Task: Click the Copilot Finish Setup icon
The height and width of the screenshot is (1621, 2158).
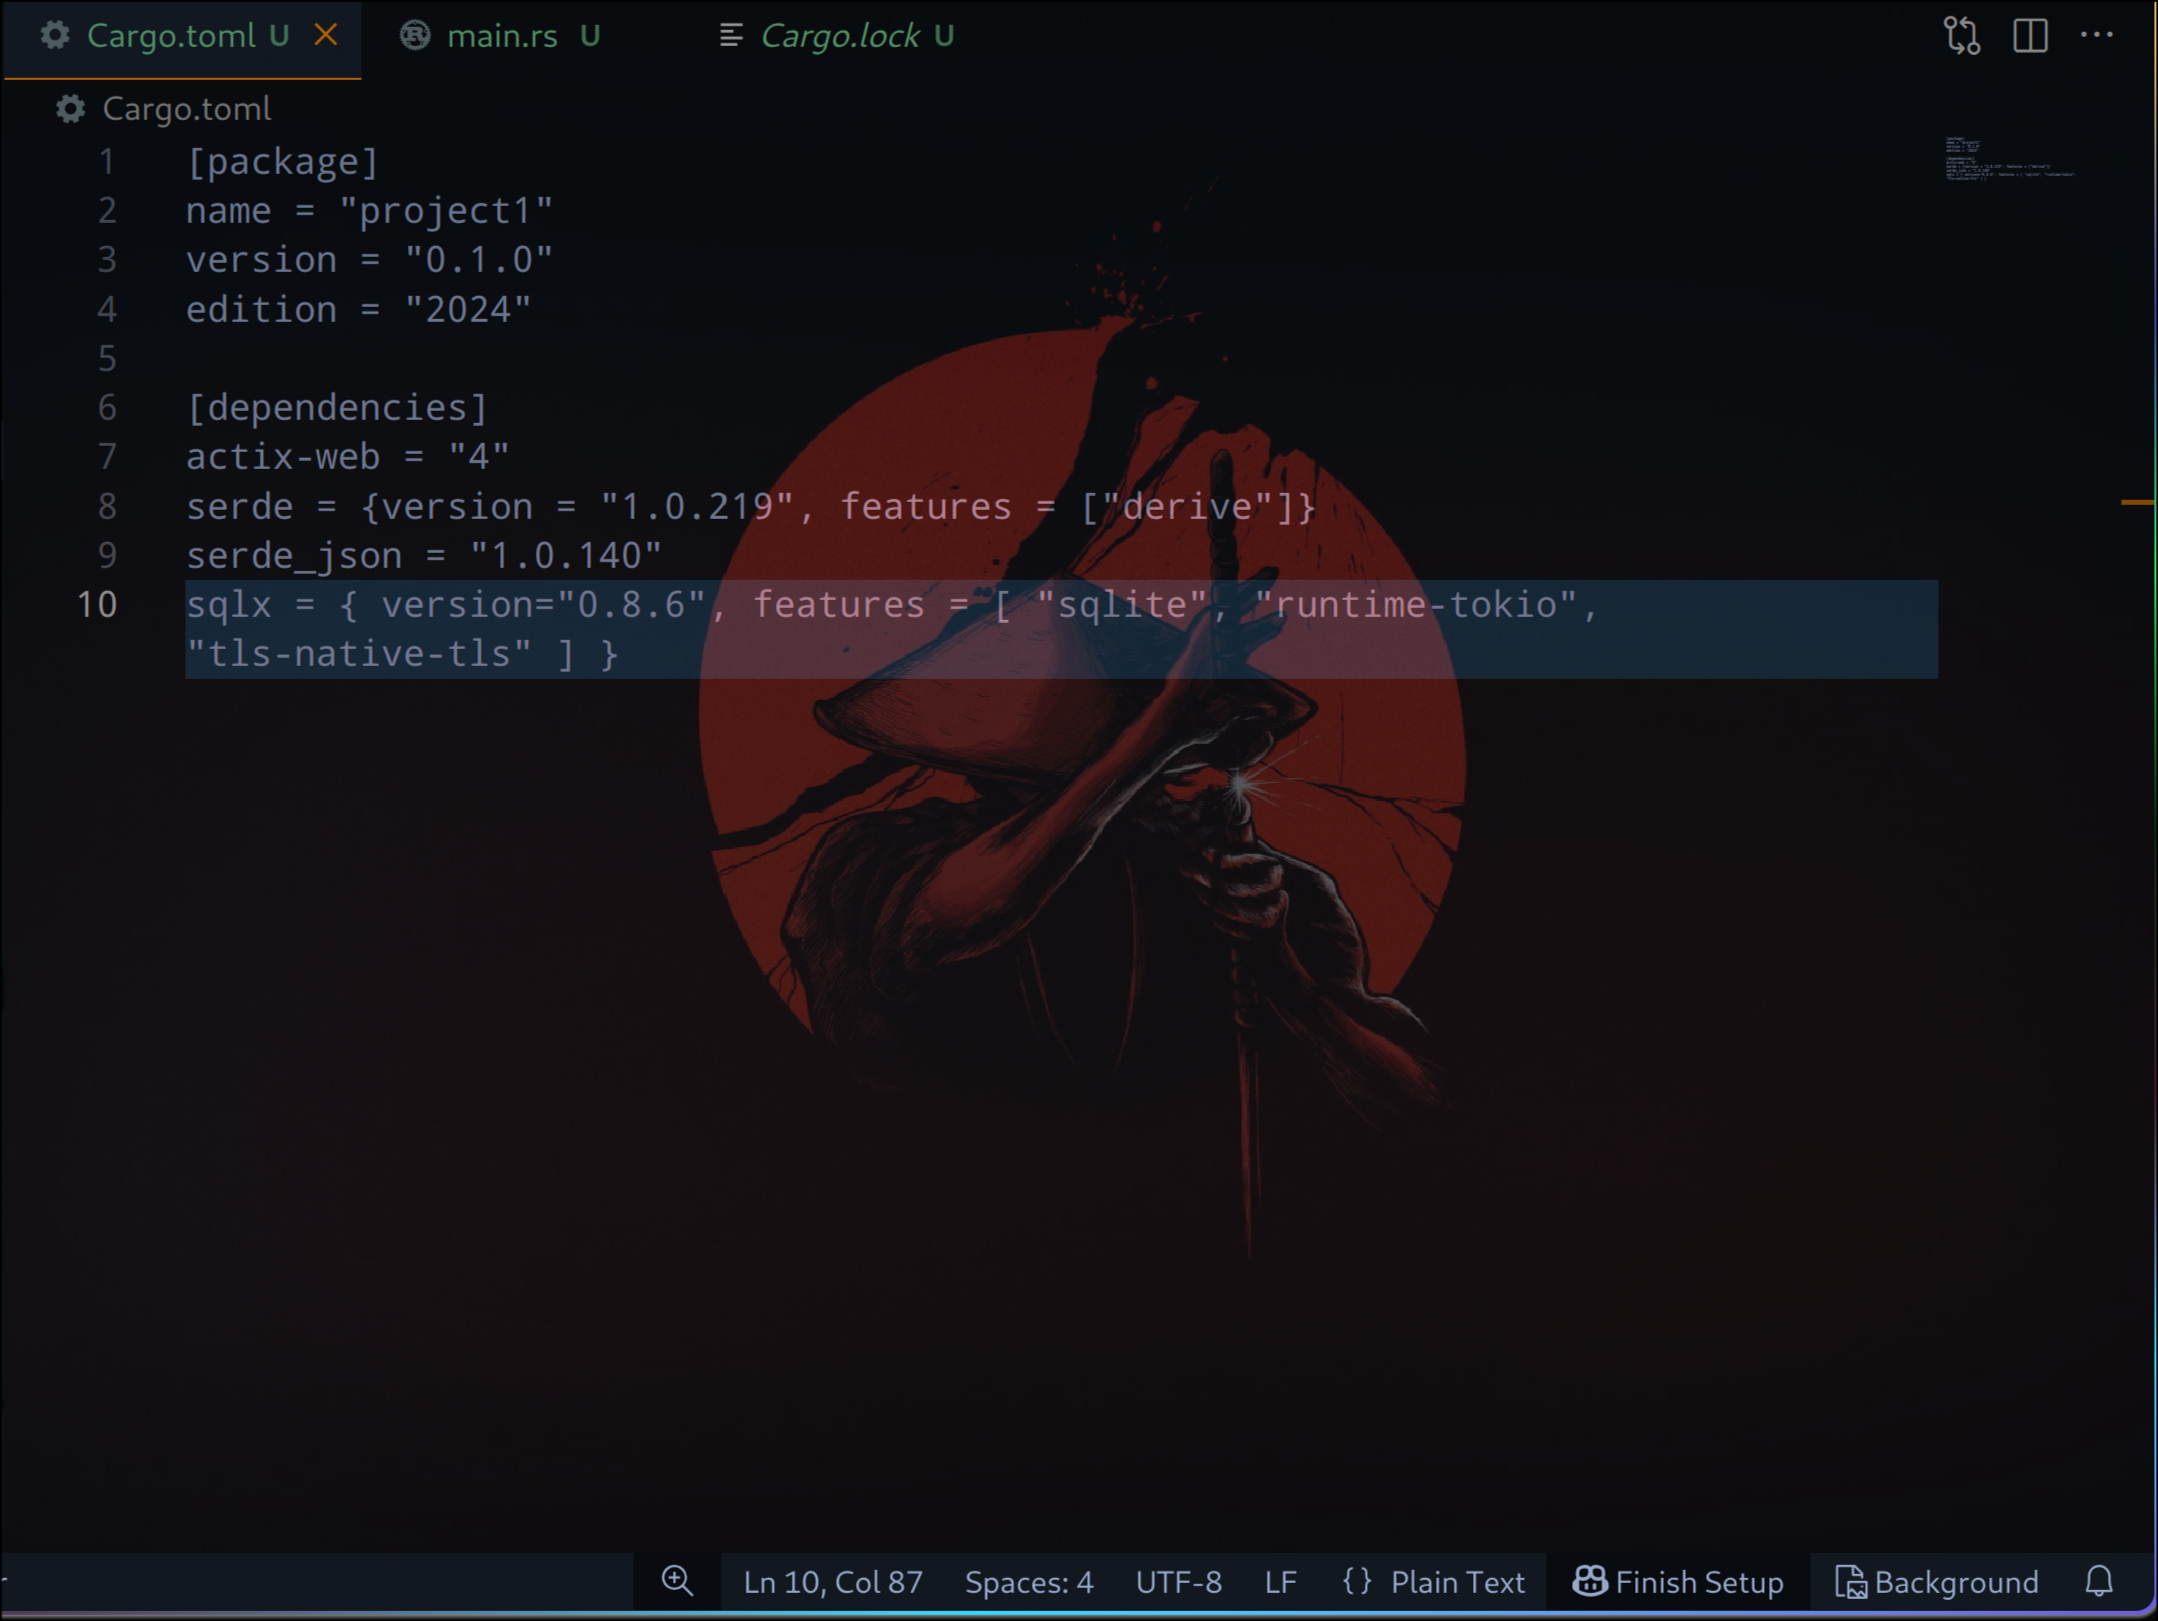Action: [1589, 1581]
